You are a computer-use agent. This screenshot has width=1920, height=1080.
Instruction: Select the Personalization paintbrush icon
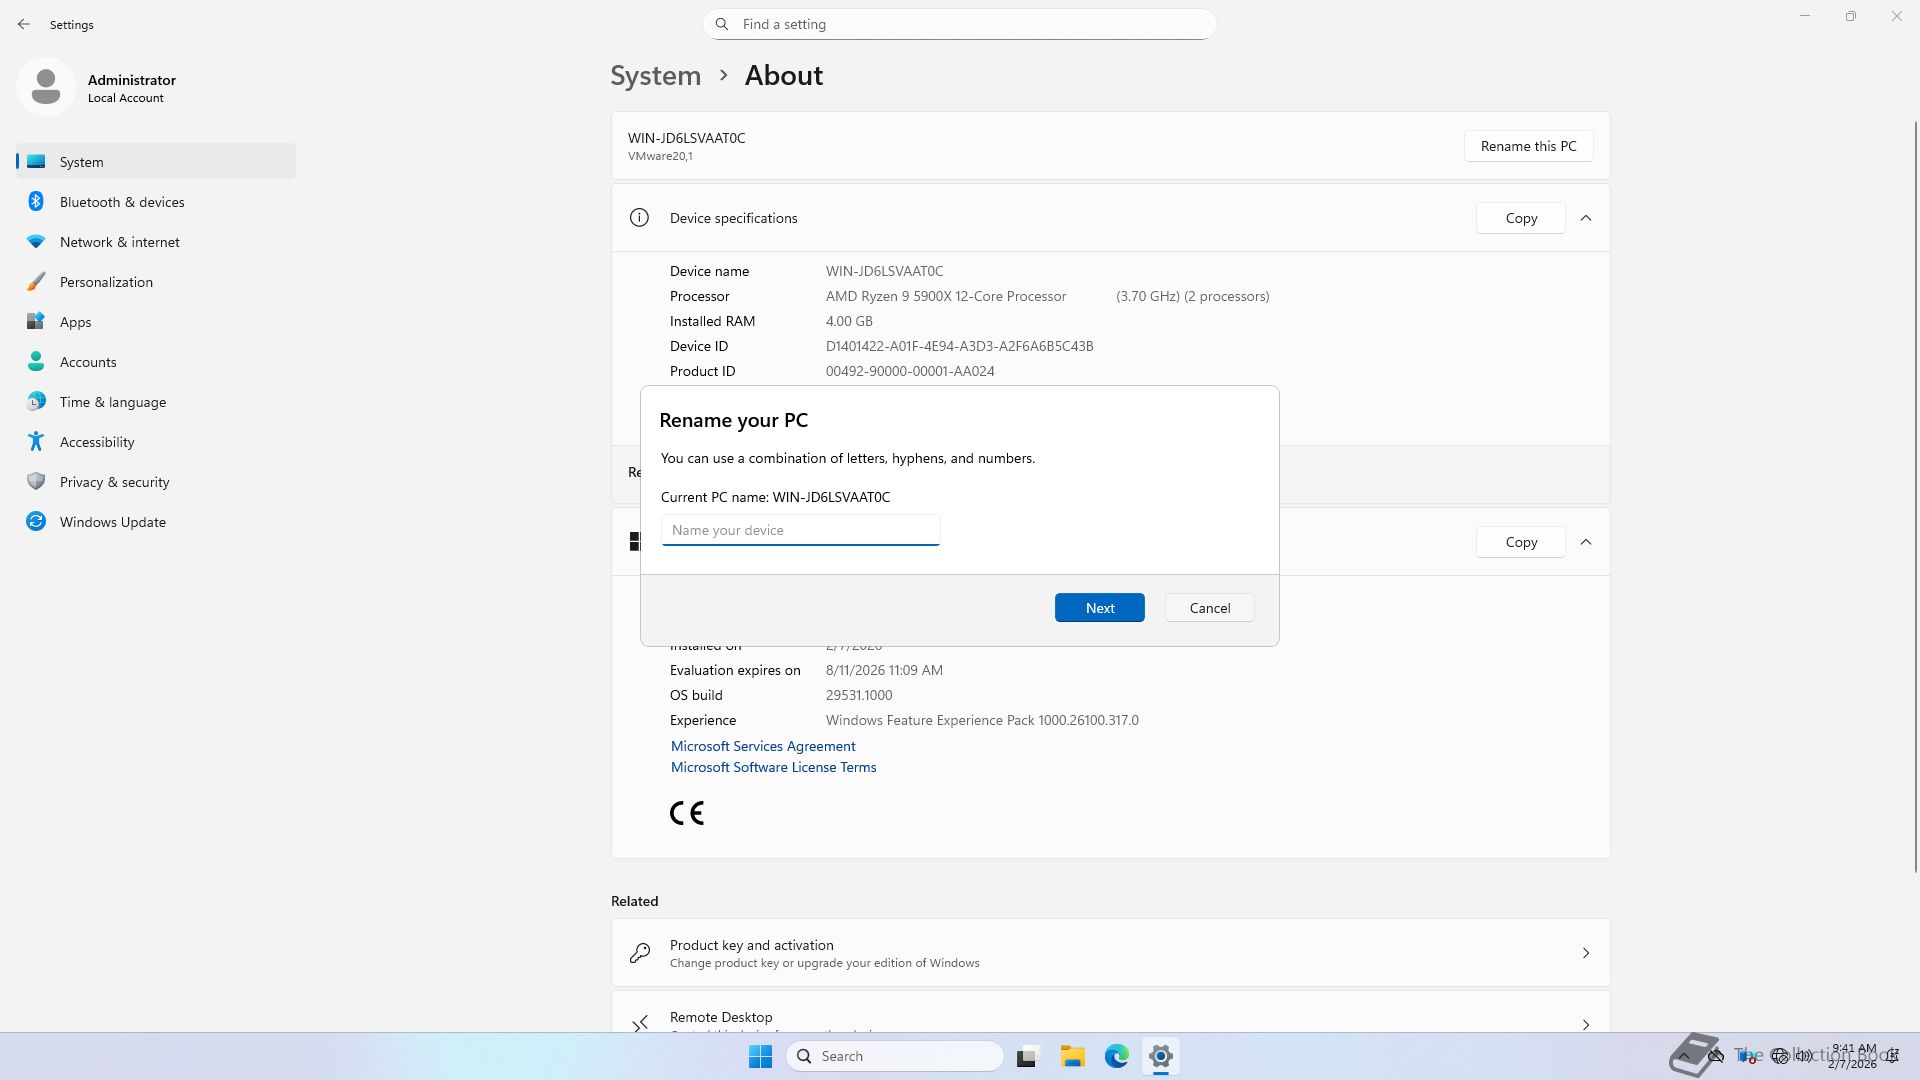(36, 282)
